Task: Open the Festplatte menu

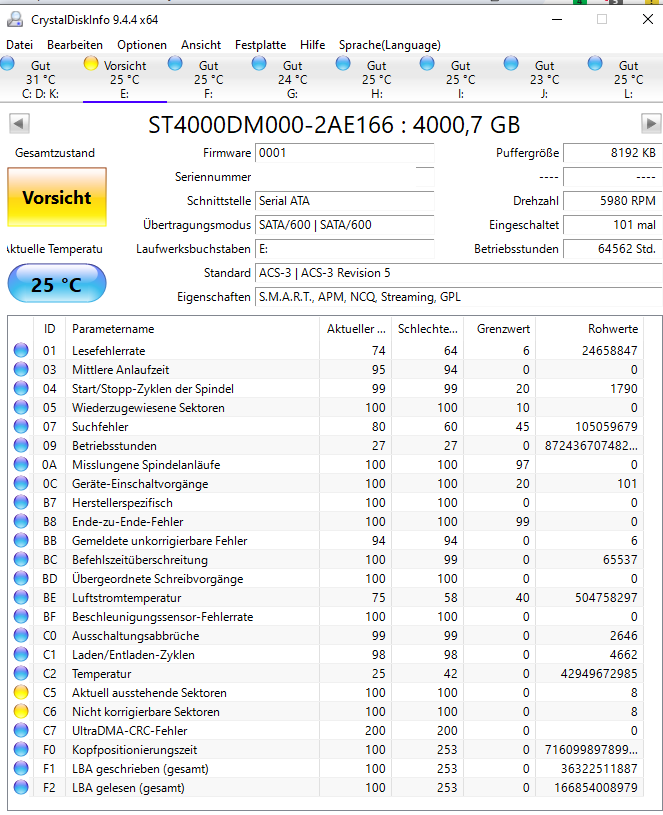Action: coord(260,45)
